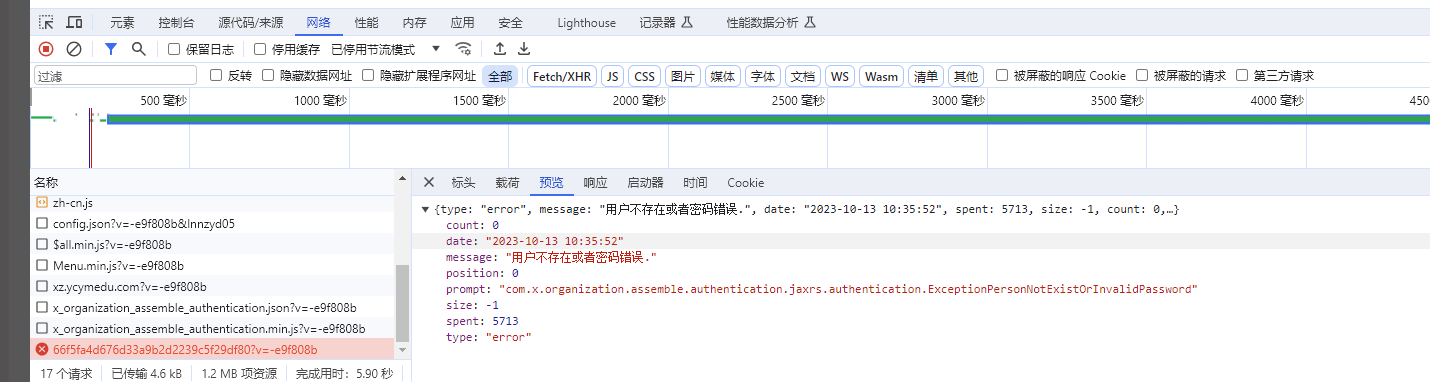
Task: Switch to 源代码/来源 tab
Action: [x=250, y=22]
